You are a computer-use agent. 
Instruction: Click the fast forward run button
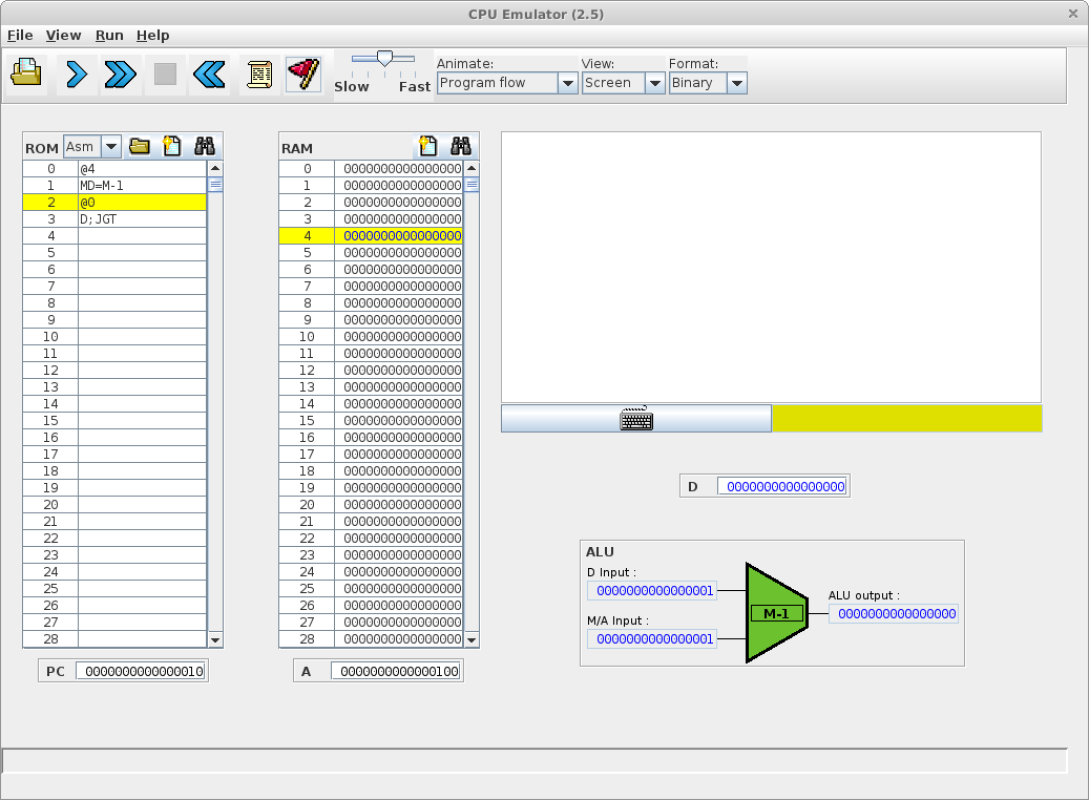pyautogui.click(x=120, y=74)
